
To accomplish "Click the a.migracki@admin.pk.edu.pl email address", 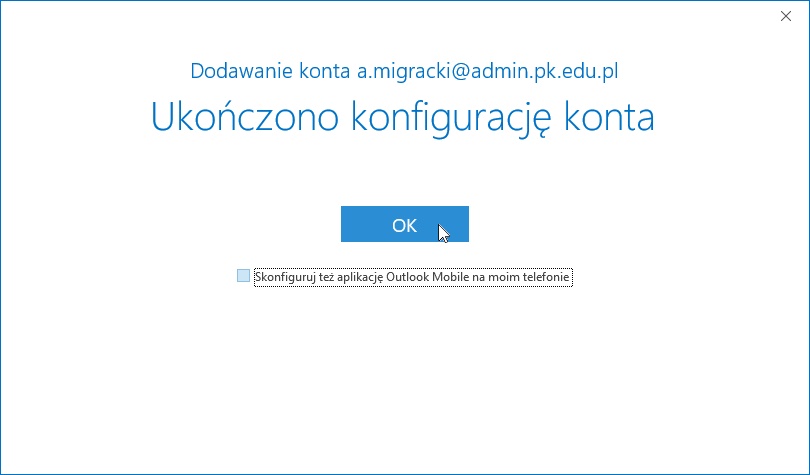I will [495, 71].
